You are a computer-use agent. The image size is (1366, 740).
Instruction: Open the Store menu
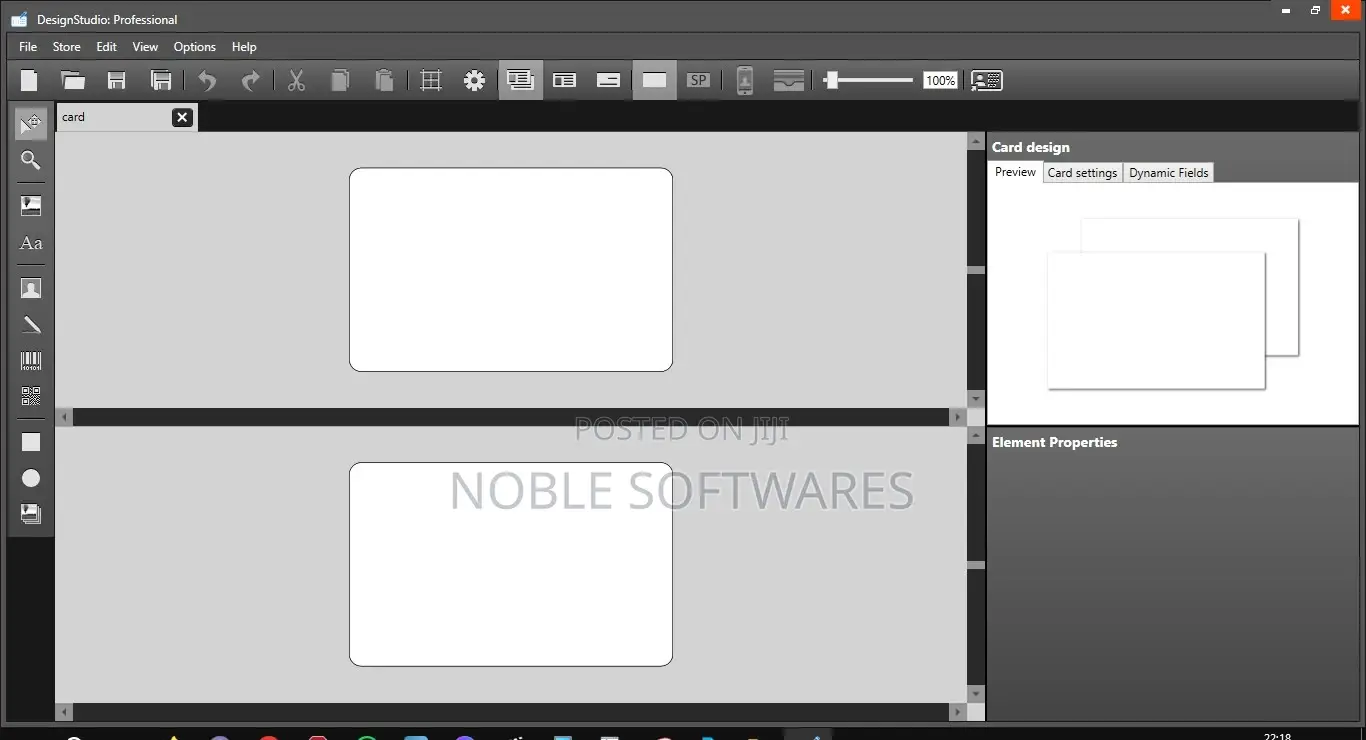pyautogui.click(x=66, y=46)
